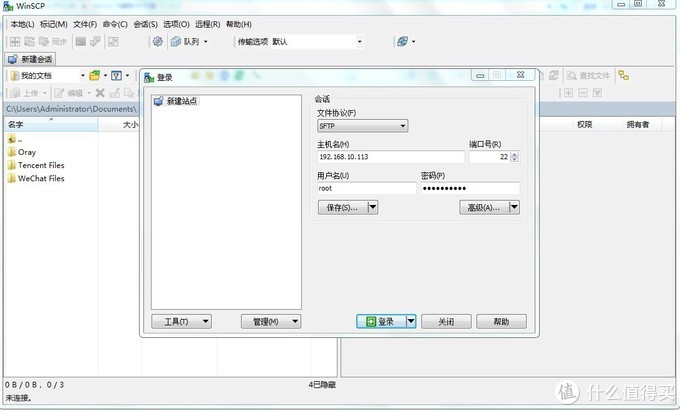The width and height of the screenshot is (680, 410).
Task: Focus the 用户名 username field
Action: click(365, 188)
